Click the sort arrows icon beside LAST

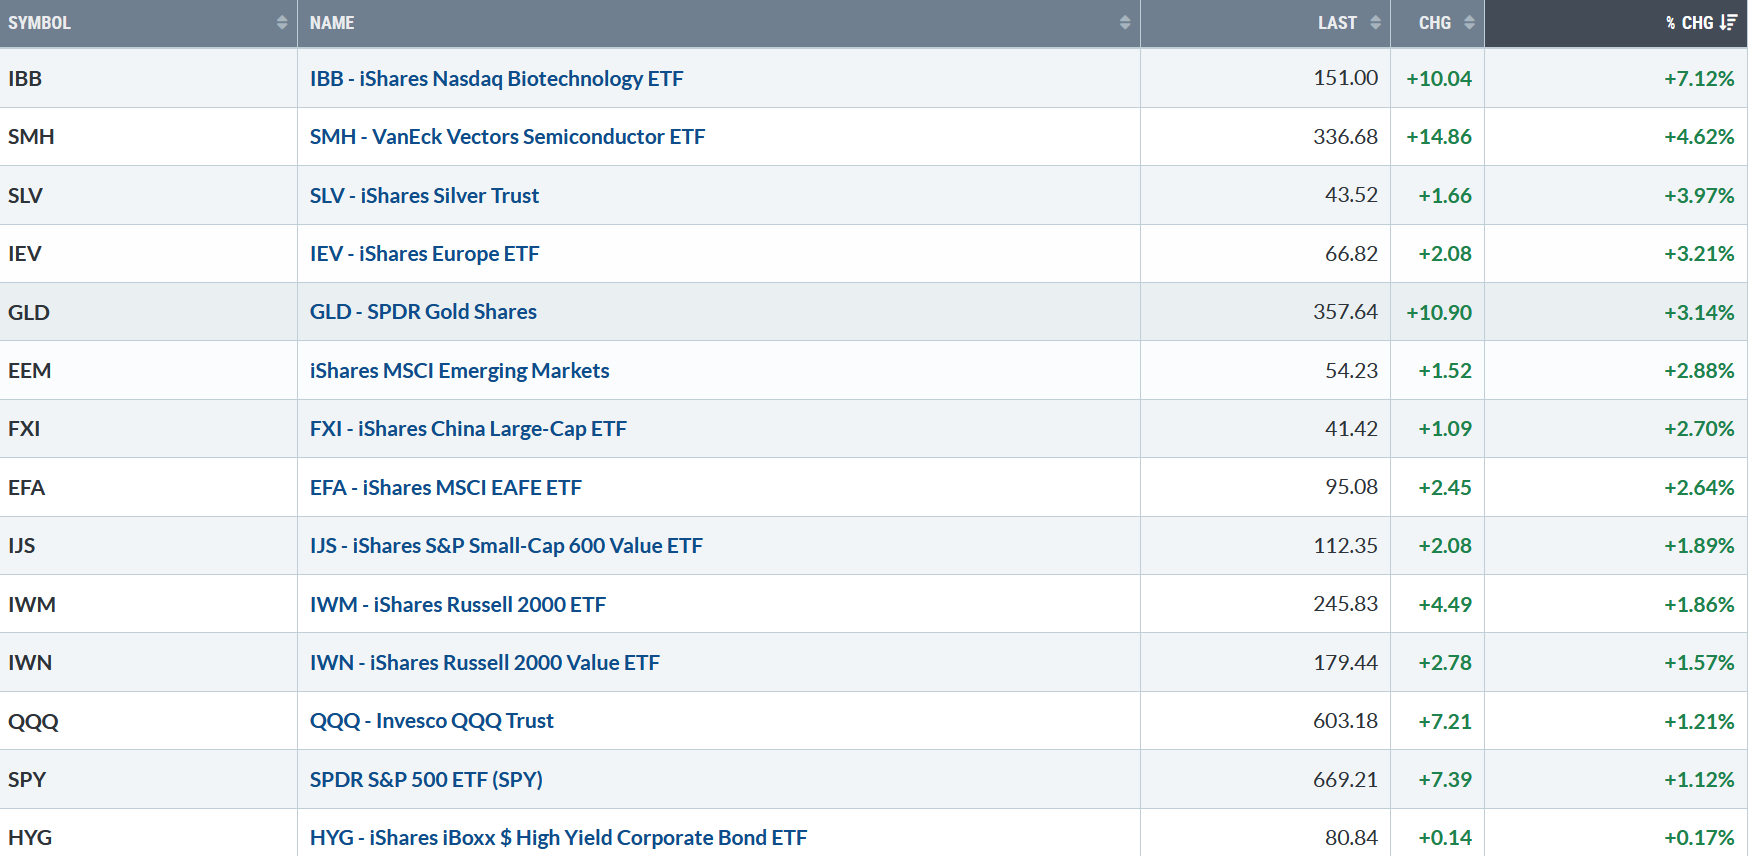click(1375, 23)
